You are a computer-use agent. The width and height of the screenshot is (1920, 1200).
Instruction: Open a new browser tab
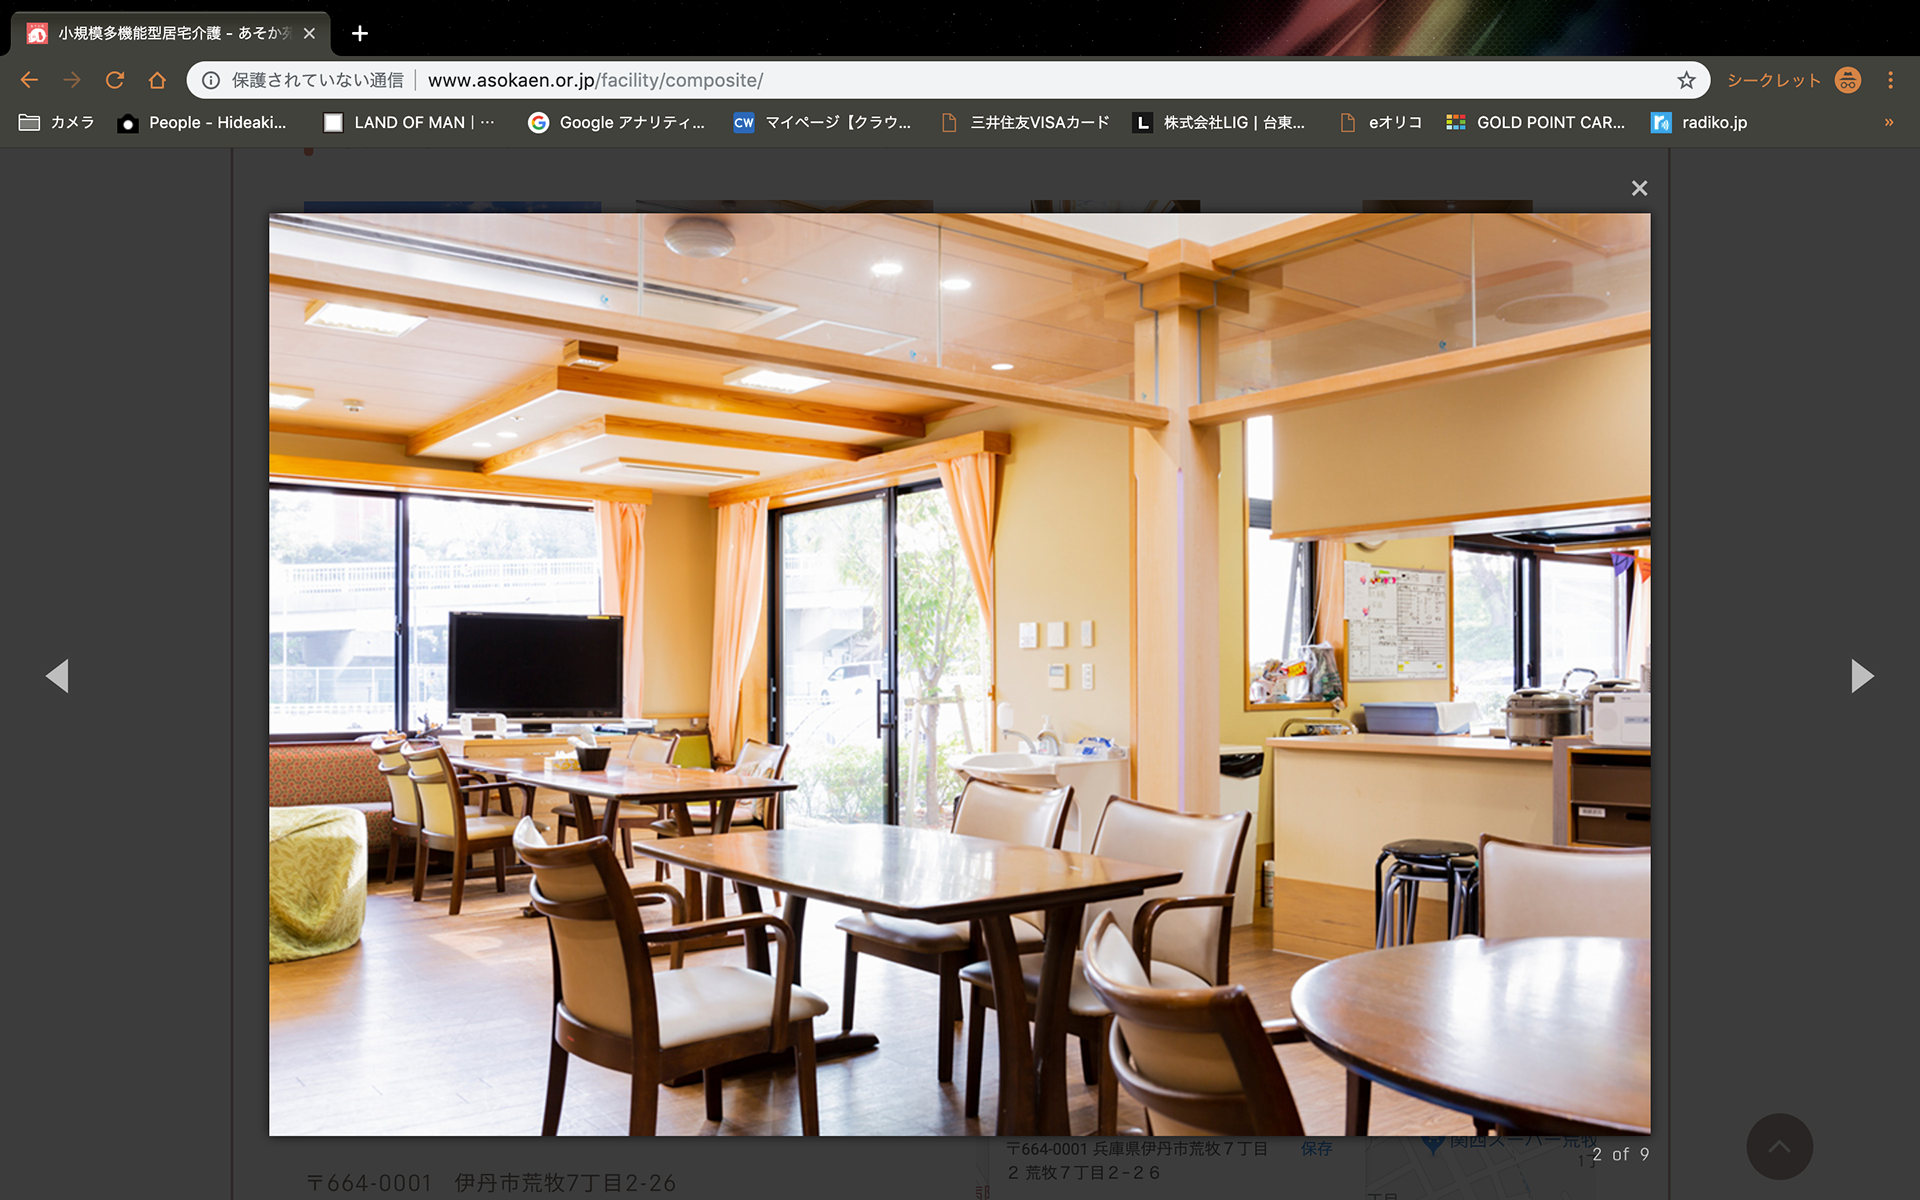[x=360, y=33]
